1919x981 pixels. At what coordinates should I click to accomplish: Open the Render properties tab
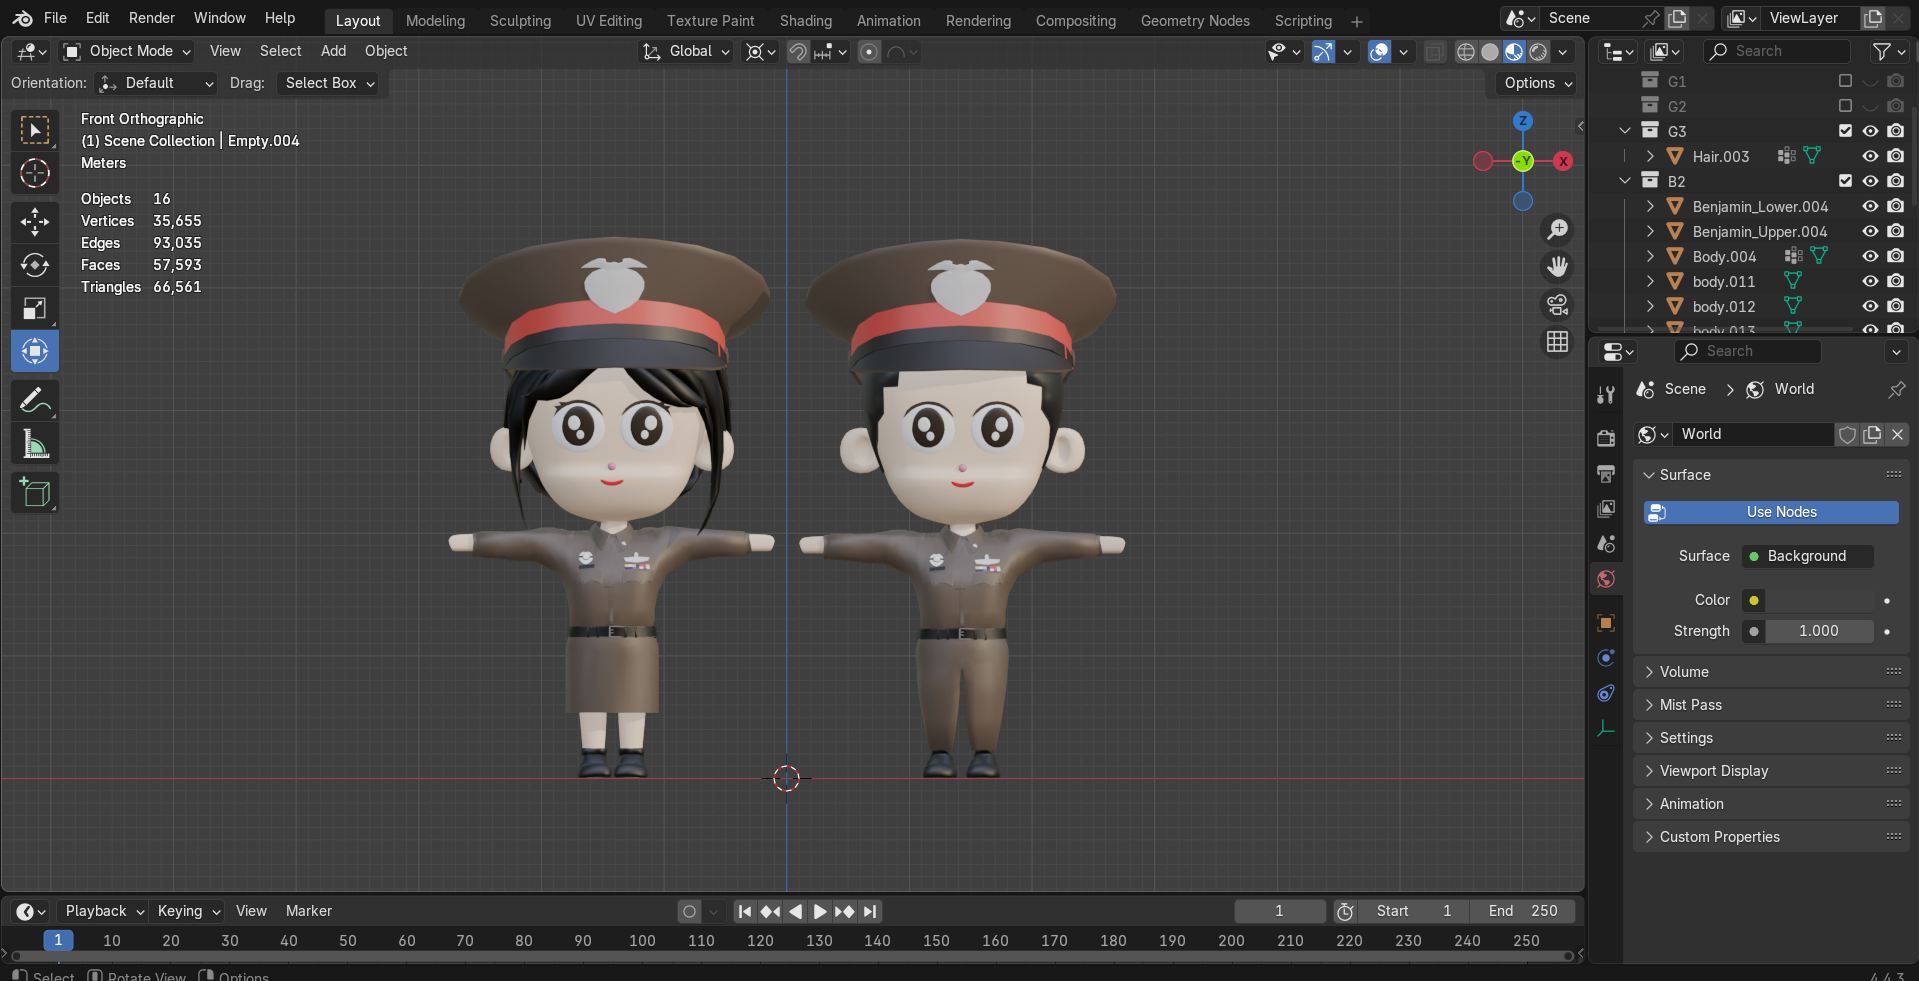1606,438
